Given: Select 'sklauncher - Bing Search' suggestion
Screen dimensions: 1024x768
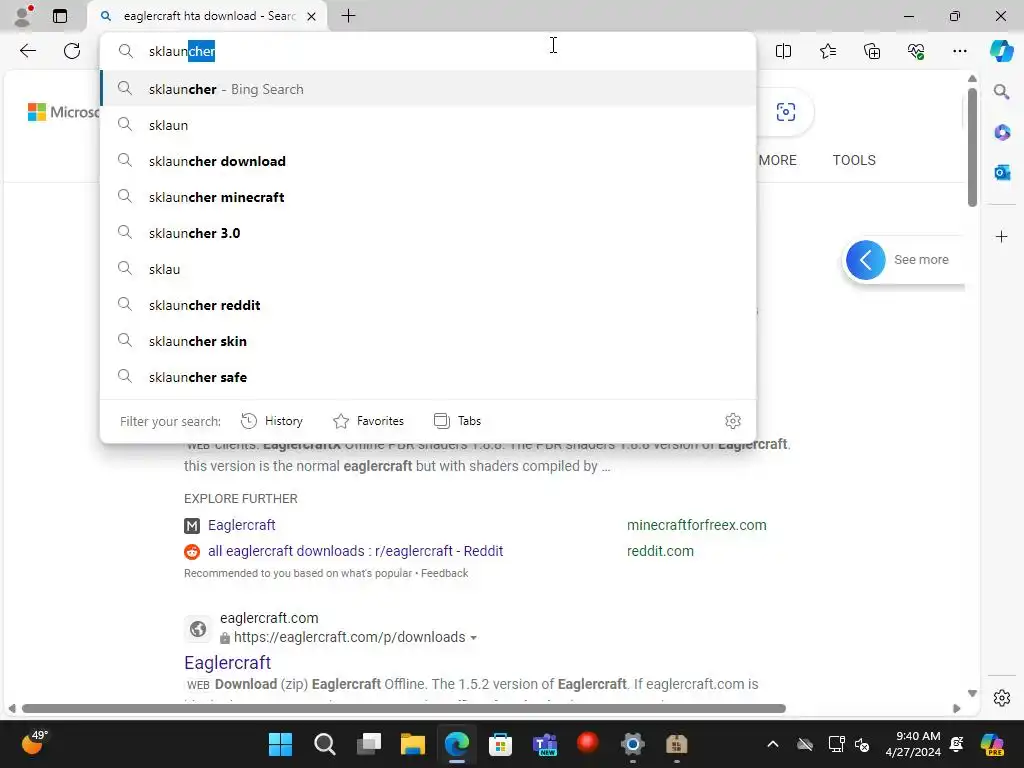Looking at the screenshot, I should (428, 89).
